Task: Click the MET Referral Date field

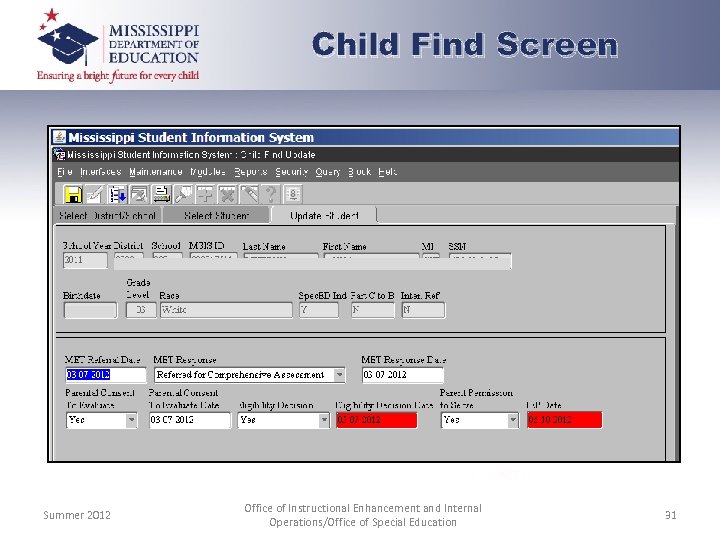Action: 106,375
